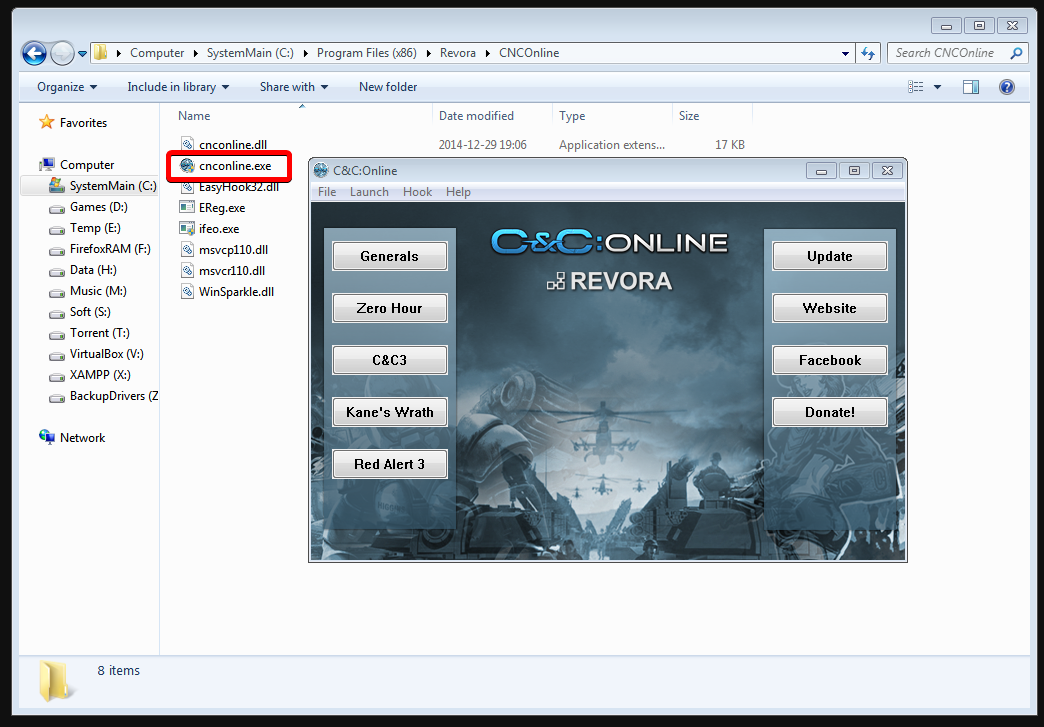
Task: Click the Donate! button
Action: click(830, 412)
